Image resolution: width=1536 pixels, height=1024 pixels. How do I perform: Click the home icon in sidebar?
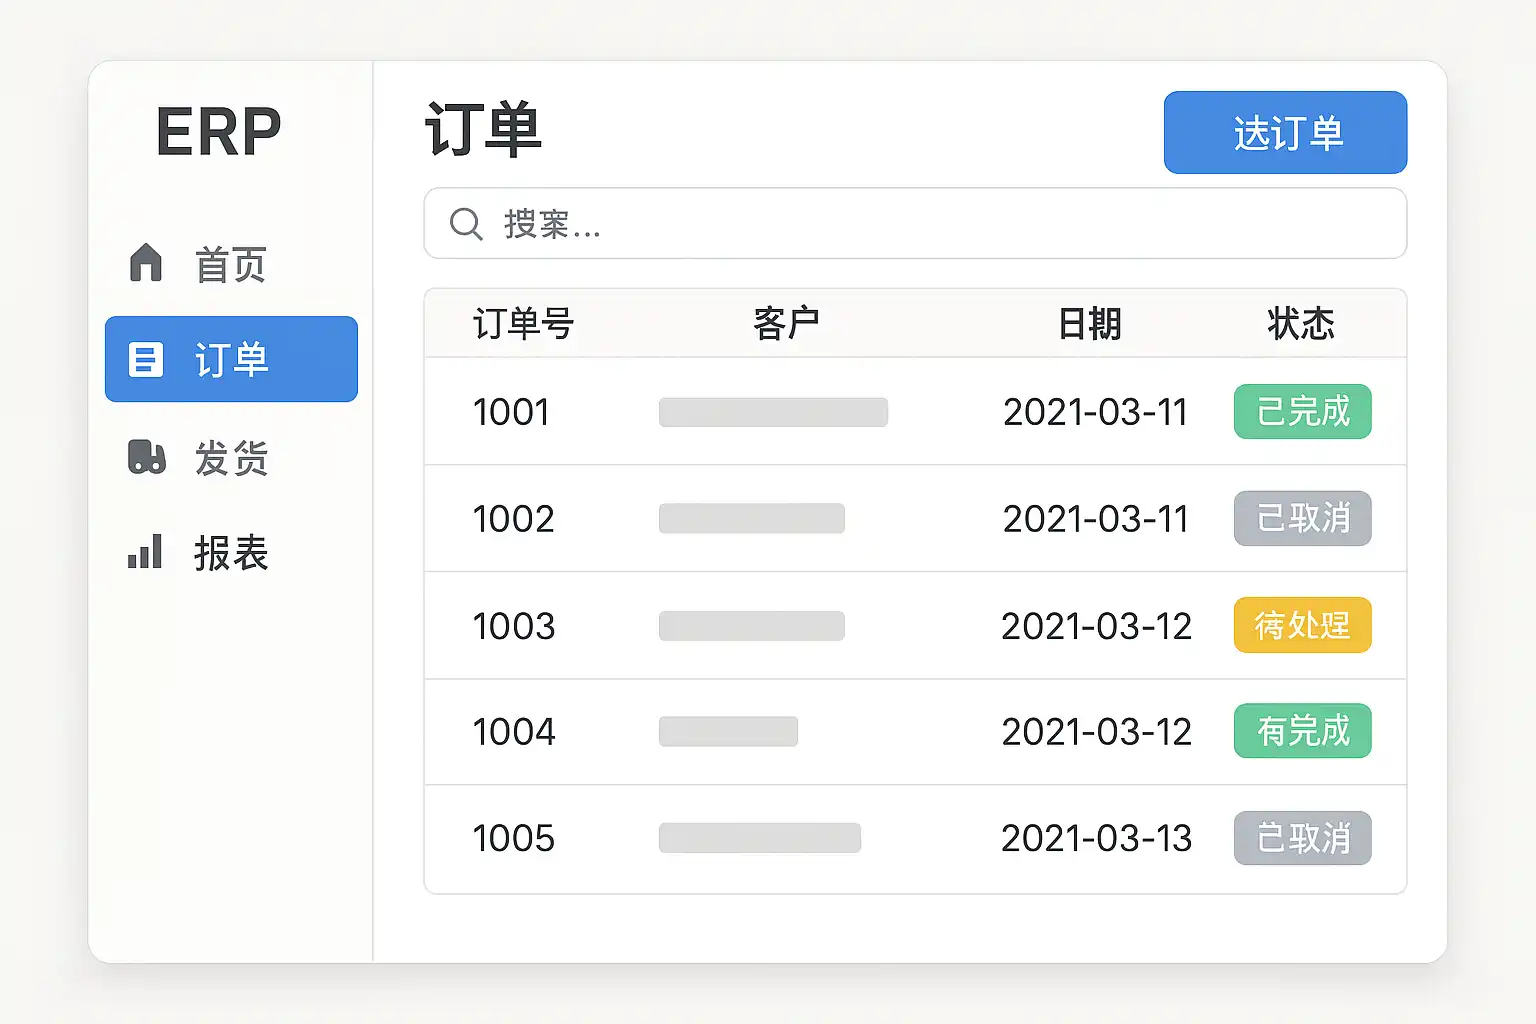pyautogui.click(x=146, y=263)
